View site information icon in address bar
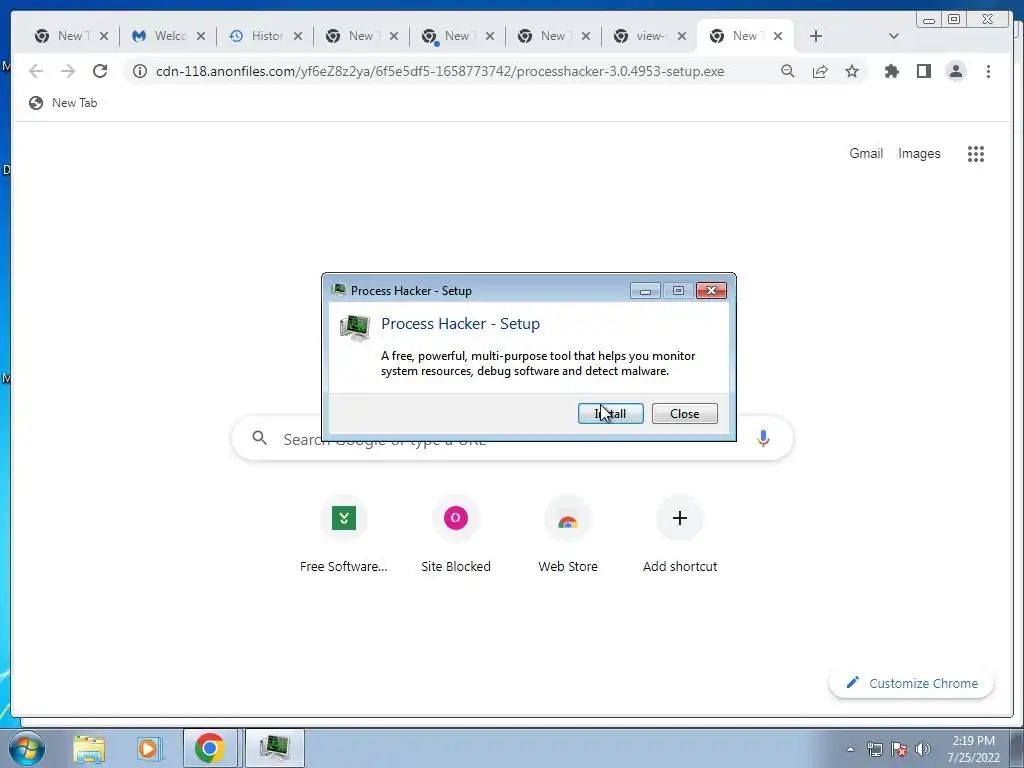This screenshot has height=768, width=1024. (140, 71)
